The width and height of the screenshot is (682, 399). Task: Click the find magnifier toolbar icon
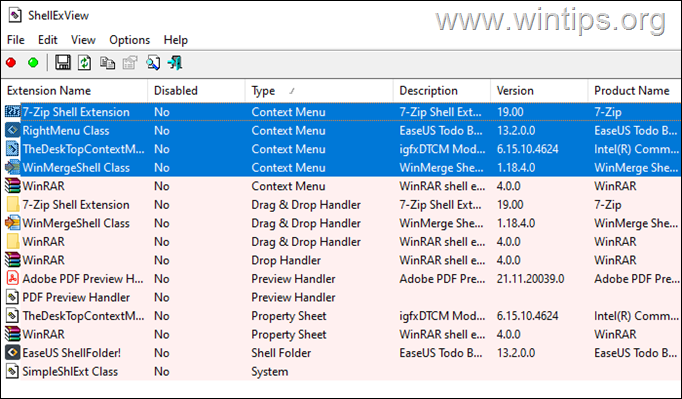coord(153,63)
